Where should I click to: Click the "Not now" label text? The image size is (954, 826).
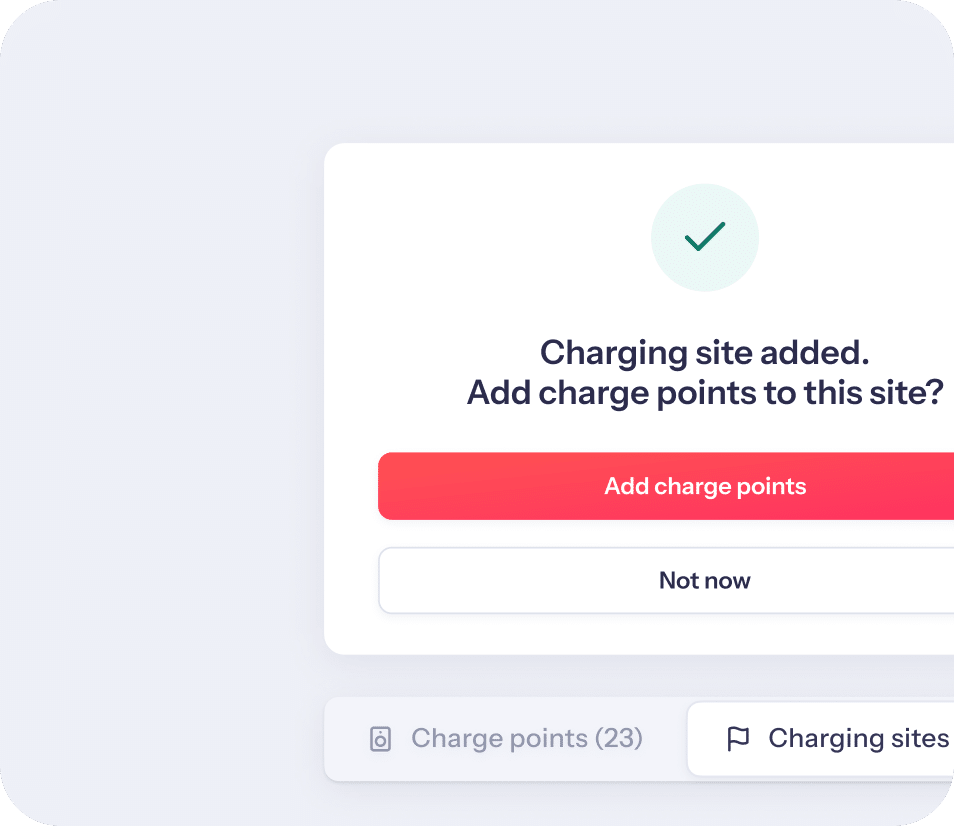(x=705, y=581)
